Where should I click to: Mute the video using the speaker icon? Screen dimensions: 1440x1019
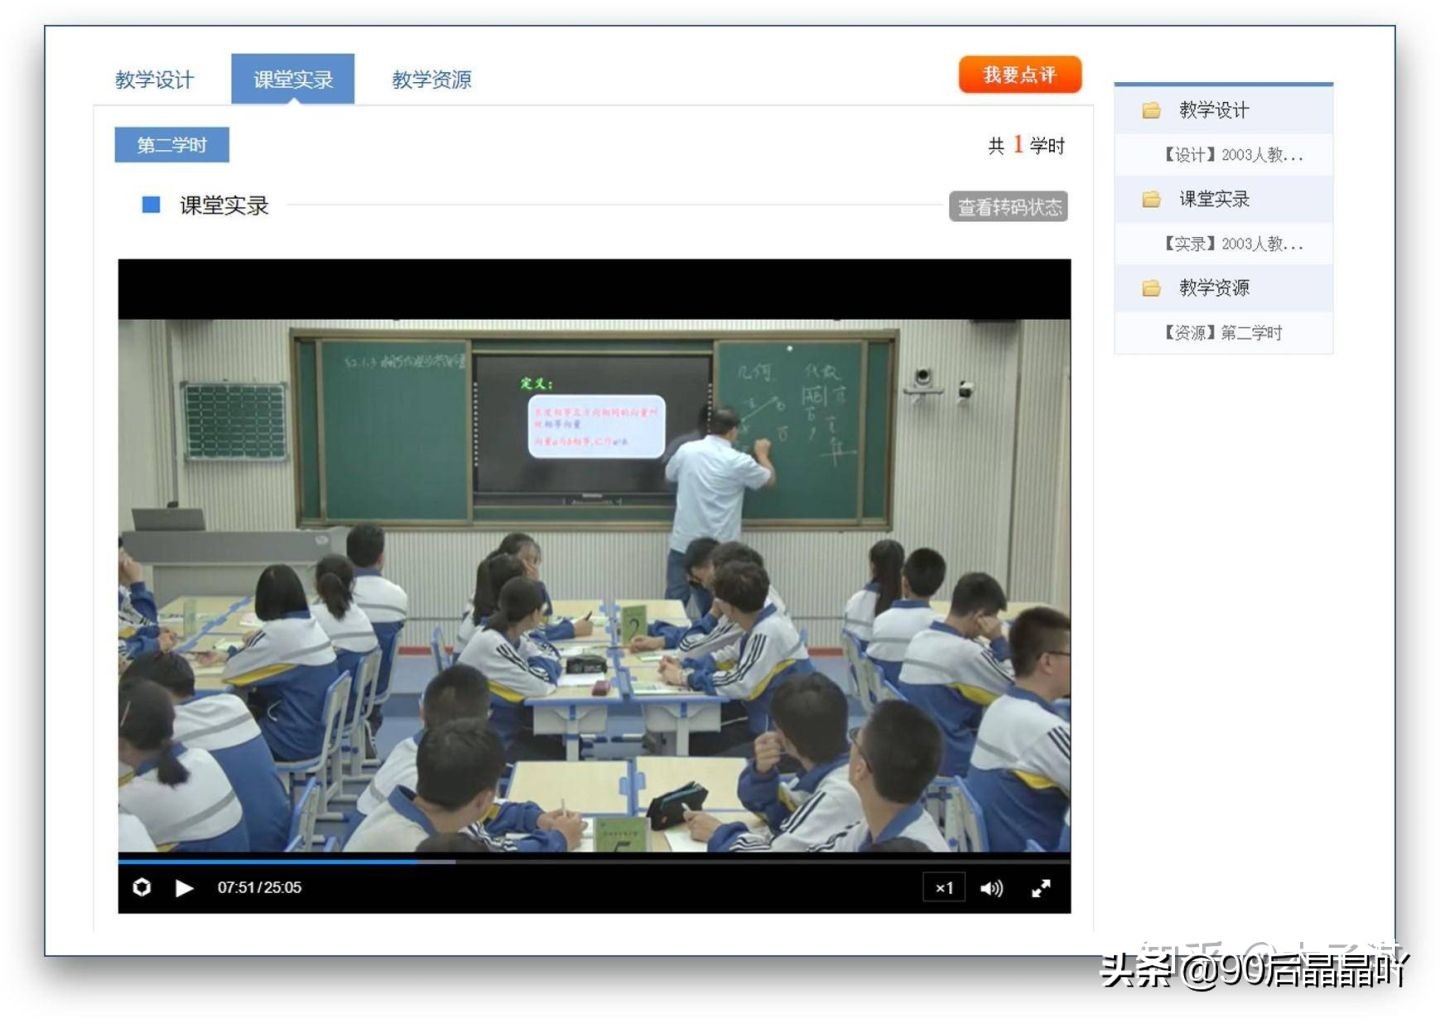(x=992, y=887)
